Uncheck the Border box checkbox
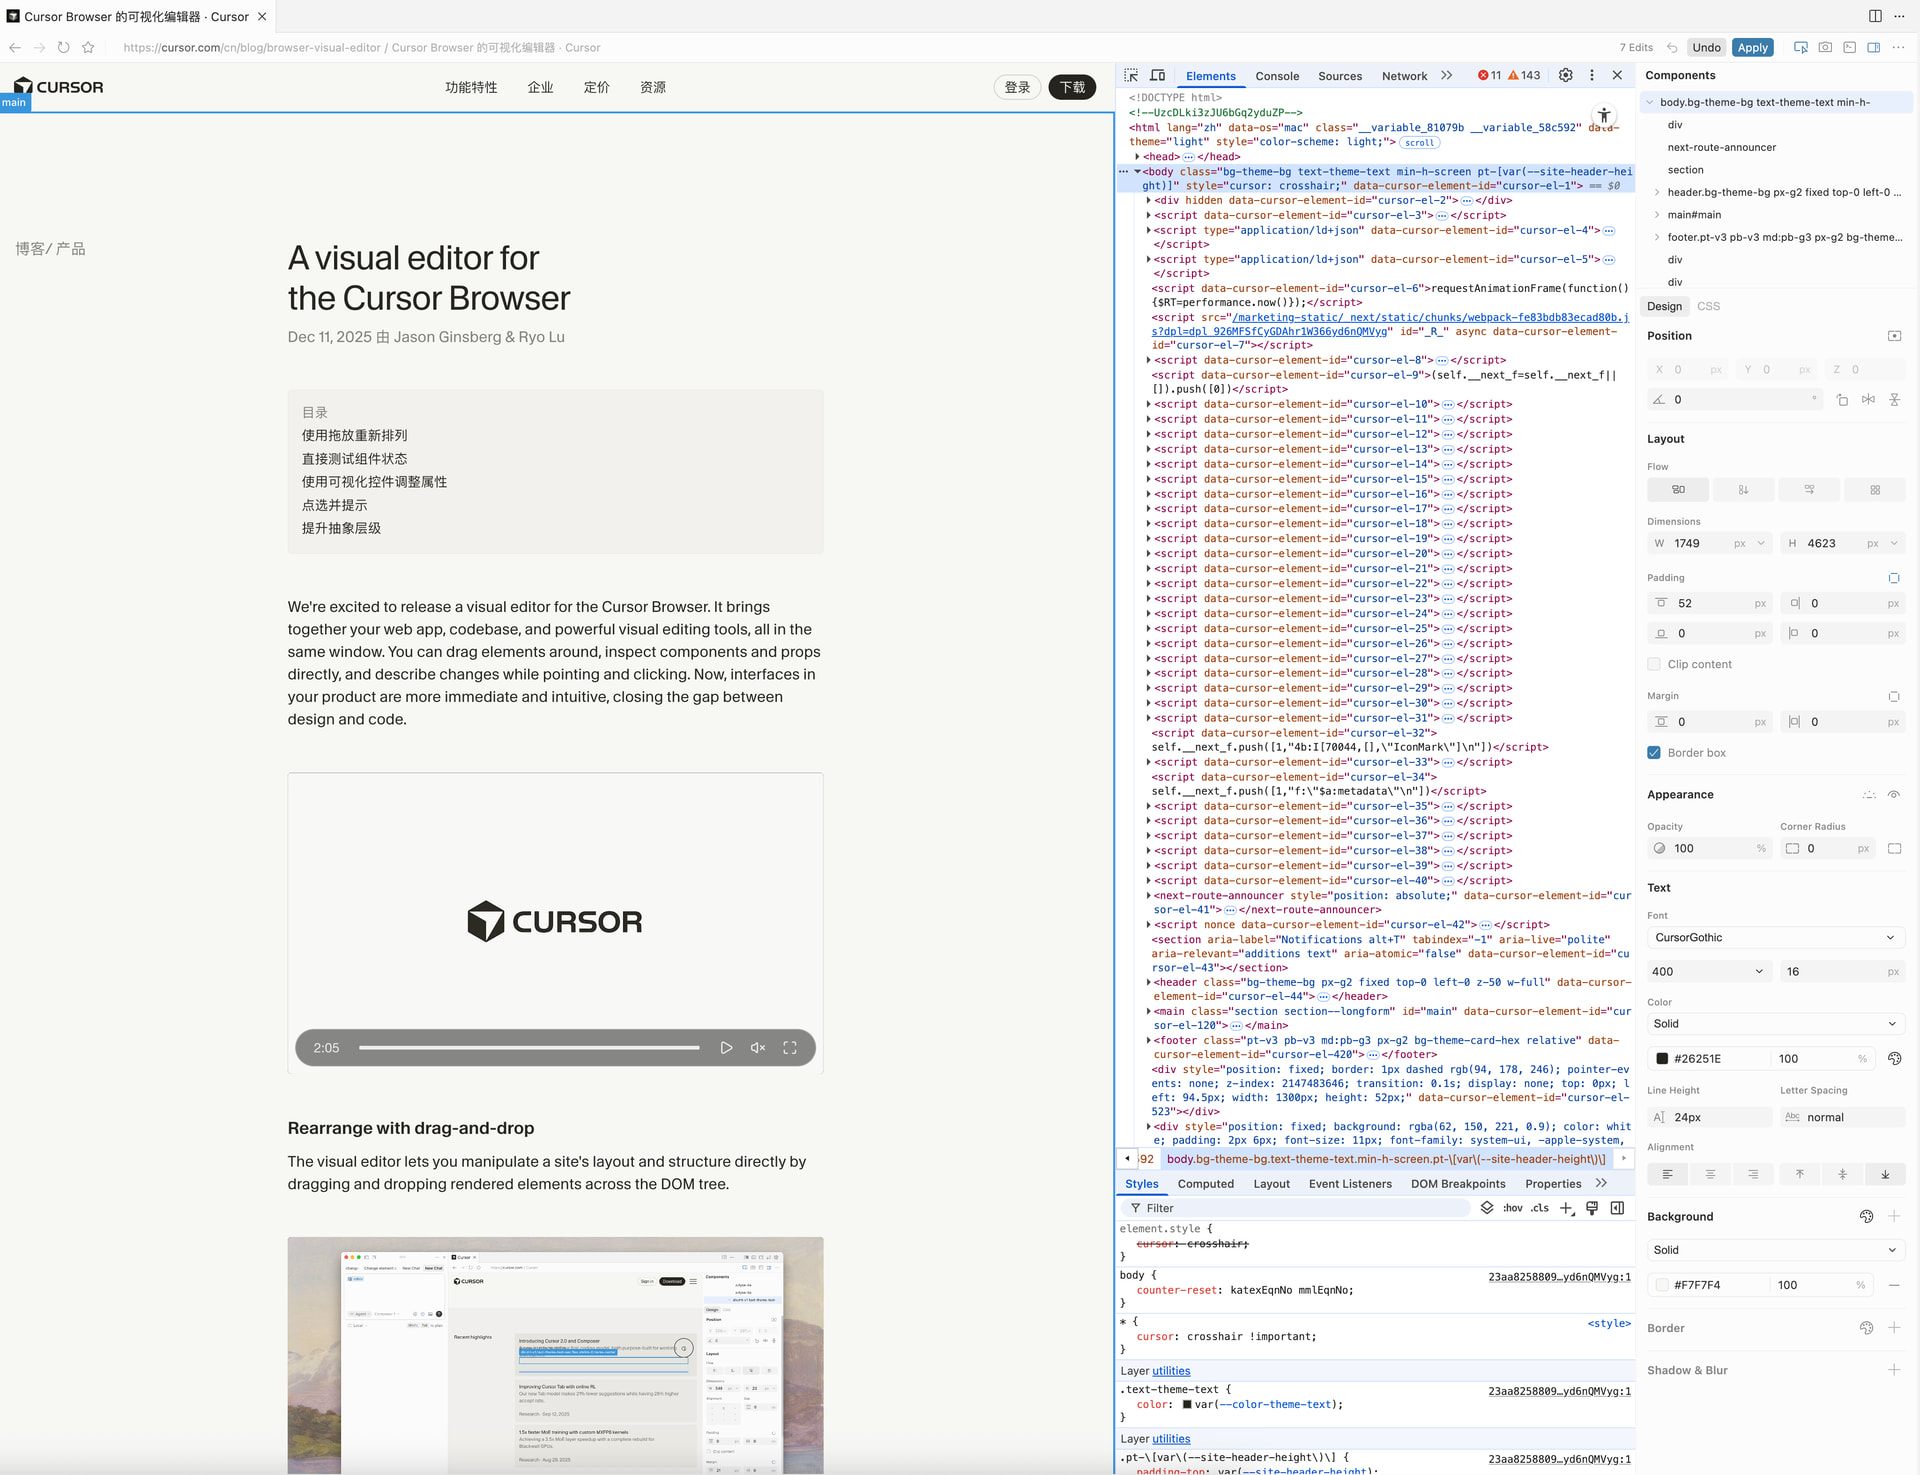The width and height of the screenshot is (1920, 1475). [1654, 753]
